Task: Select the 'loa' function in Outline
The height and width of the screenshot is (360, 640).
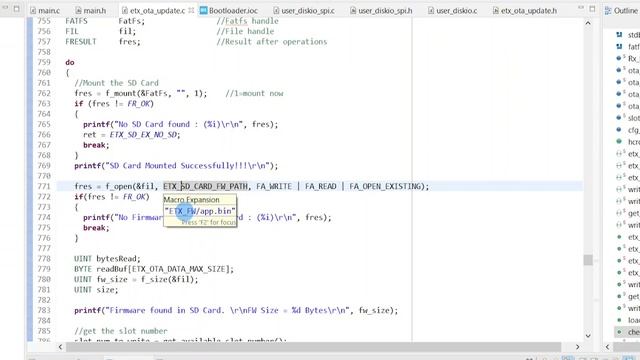Action: tap(628, 320)
